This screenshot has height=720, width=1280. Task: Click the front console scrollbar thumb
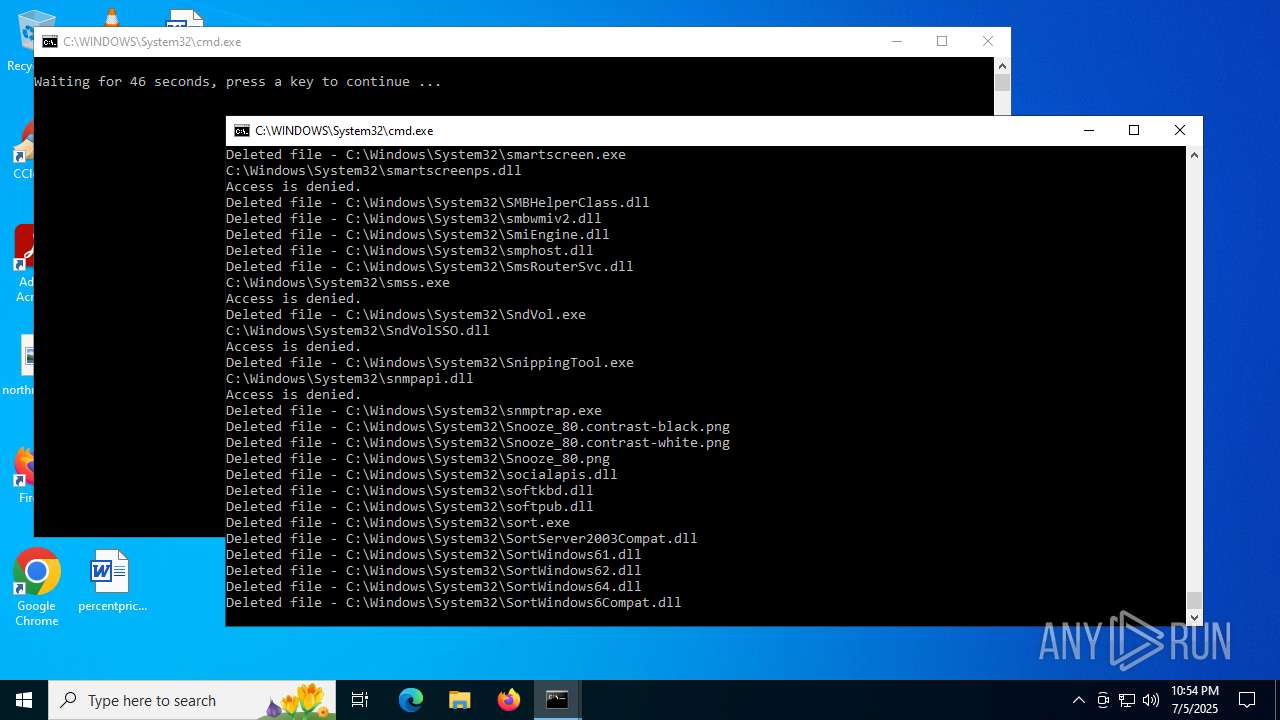(1194, 600)
